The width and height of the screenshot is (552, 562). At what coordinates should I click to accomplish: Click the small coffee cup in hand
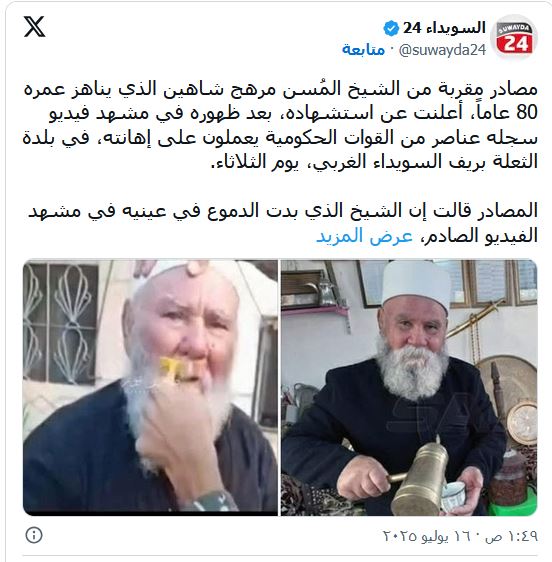[x=453, y=495]
